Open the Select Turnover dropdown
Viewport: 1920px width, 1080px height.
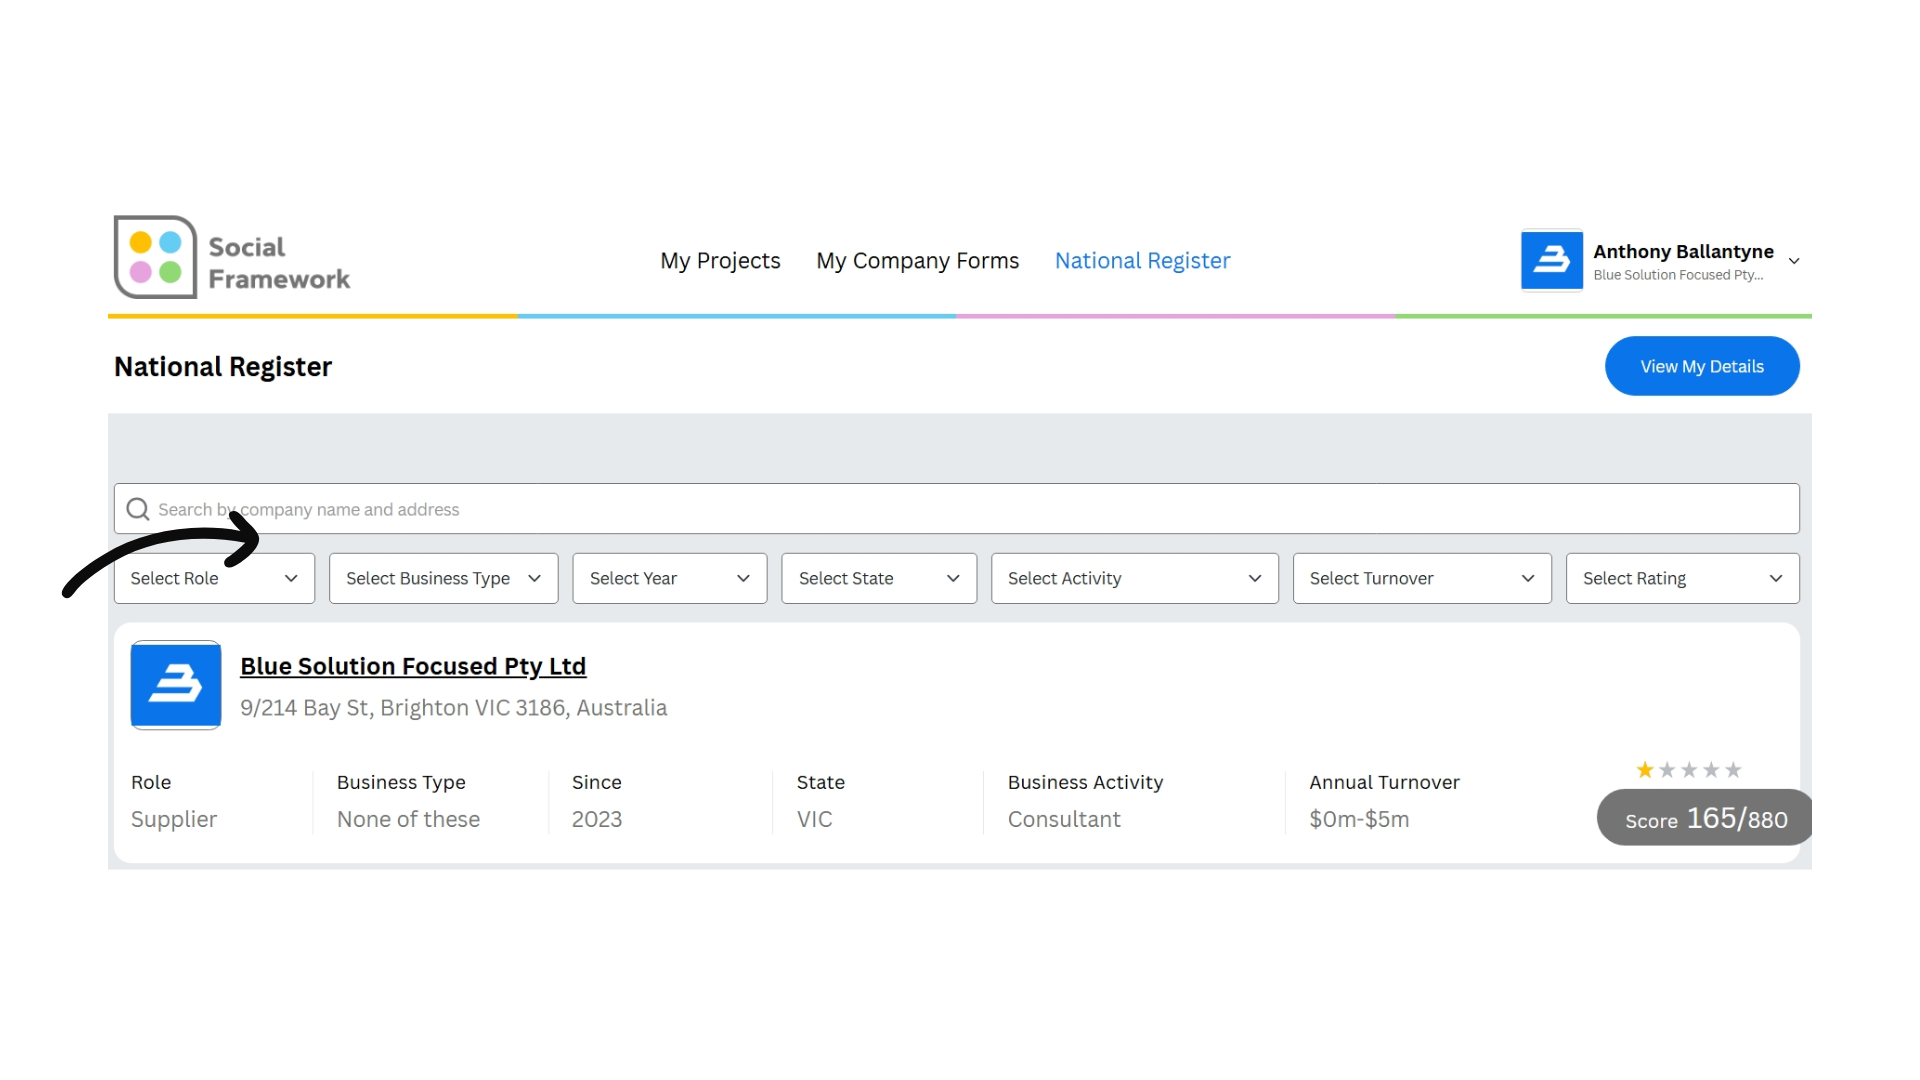tap(1422, 578)
